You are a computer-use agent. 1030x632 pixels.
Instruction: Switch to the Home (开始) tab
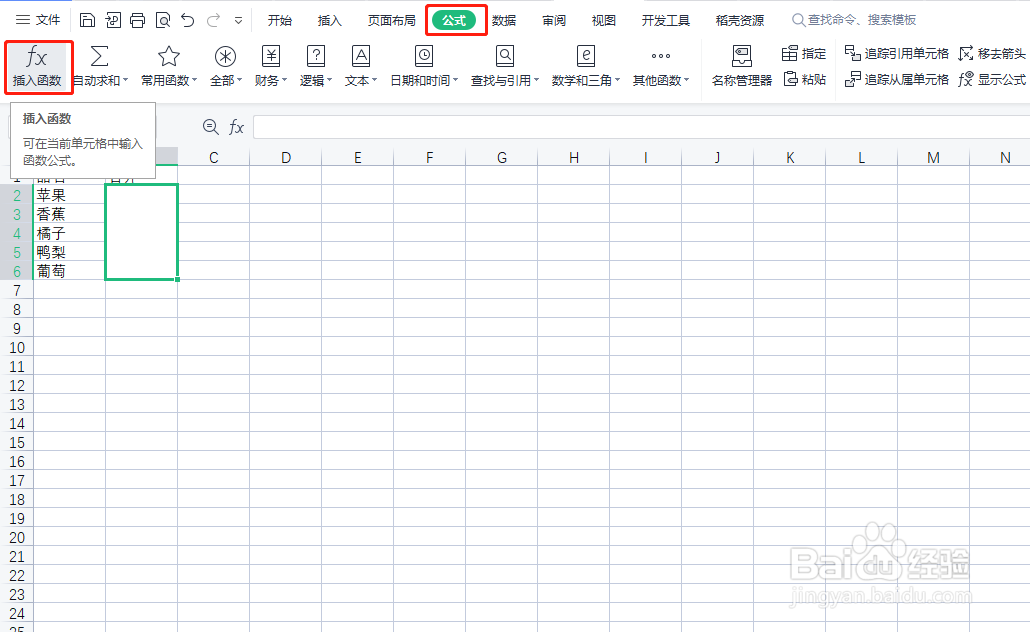(280, 20)
